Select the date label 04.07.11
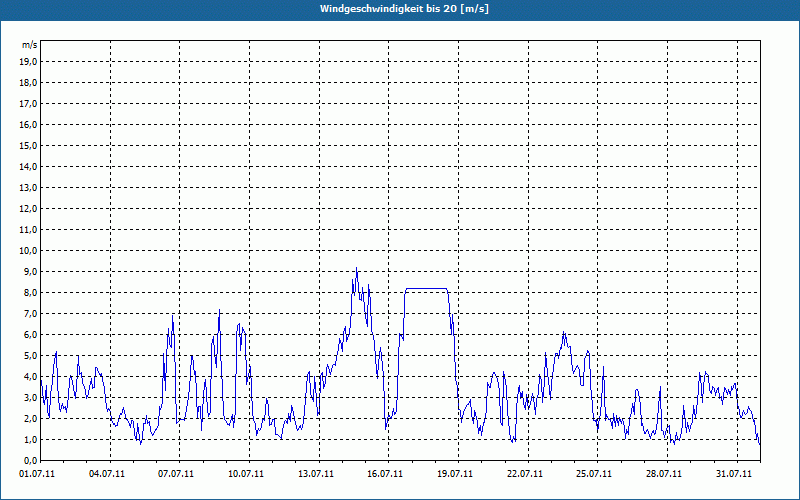The image size is (800, 500). point(107,474)
